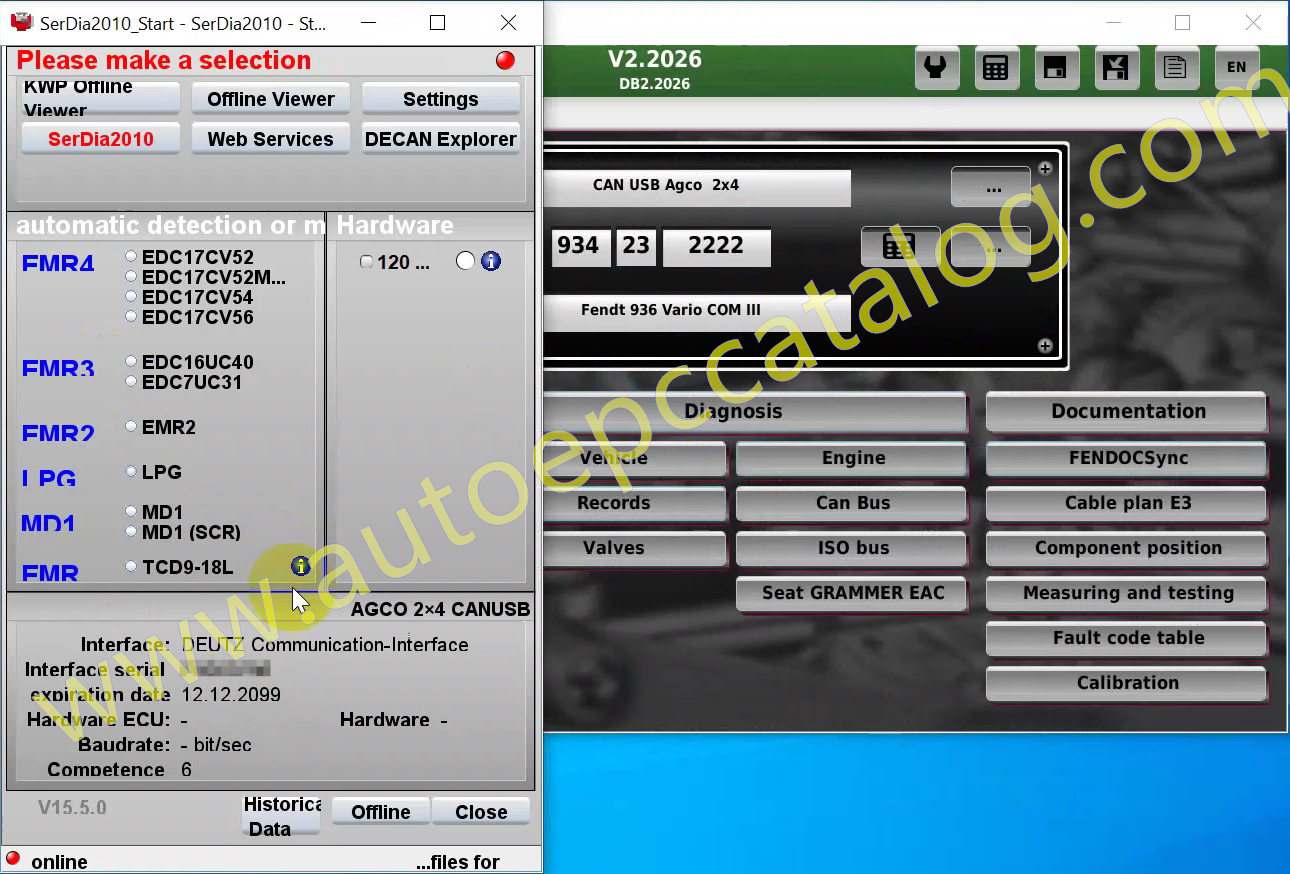
Task: Click the plus icon beside the CAN USB row
Action: point(1045,169)
